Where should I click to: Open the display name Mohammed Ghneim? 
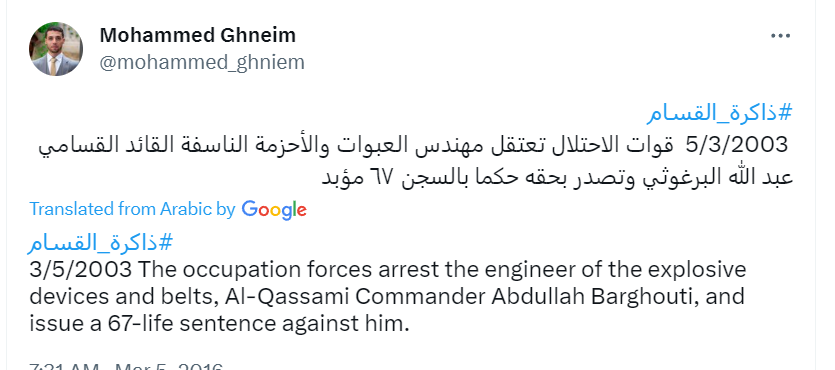(x=198, y=35)
